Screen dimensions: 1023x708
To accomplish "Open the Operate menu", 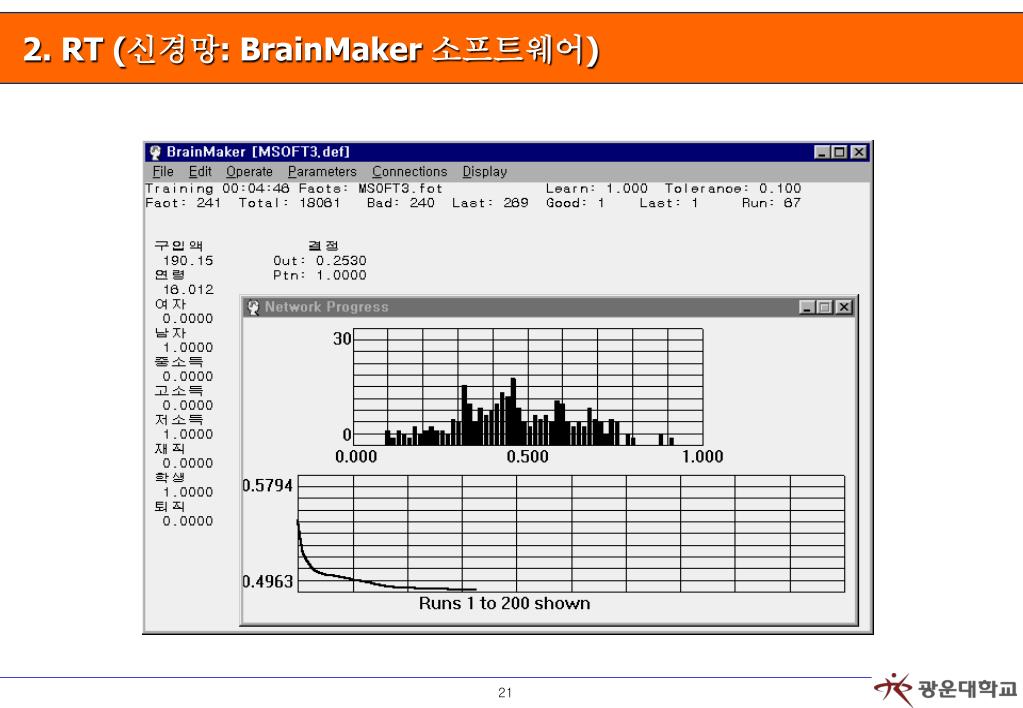I will [249, 172].
